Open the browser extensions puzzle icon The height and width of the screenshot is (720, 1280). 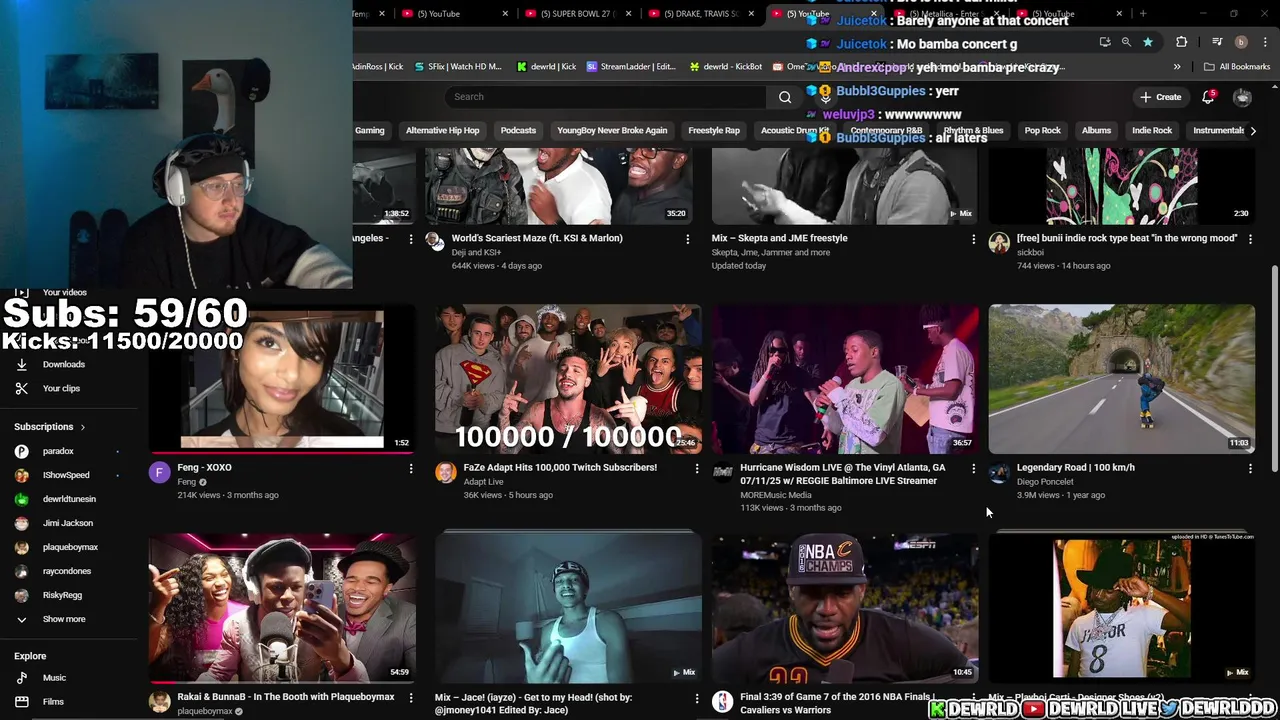point(1181,42)
